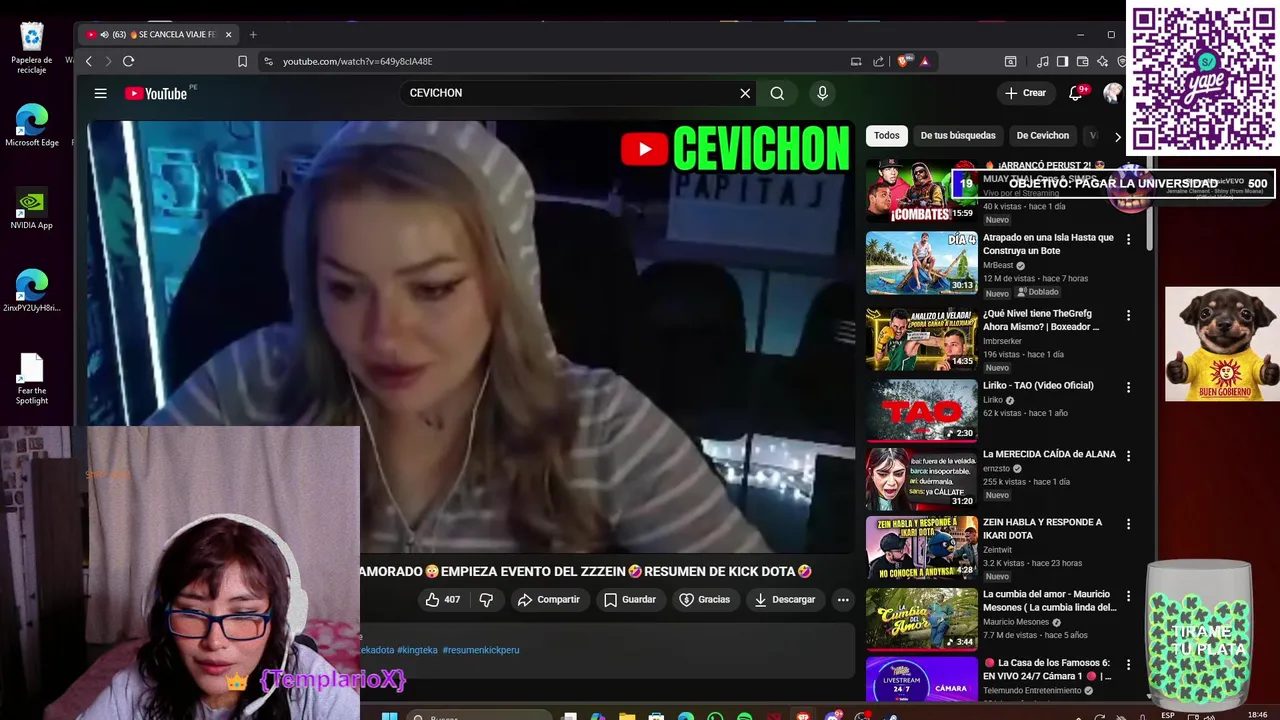
Task: Open a new browser tab
Action: (253, 34)
